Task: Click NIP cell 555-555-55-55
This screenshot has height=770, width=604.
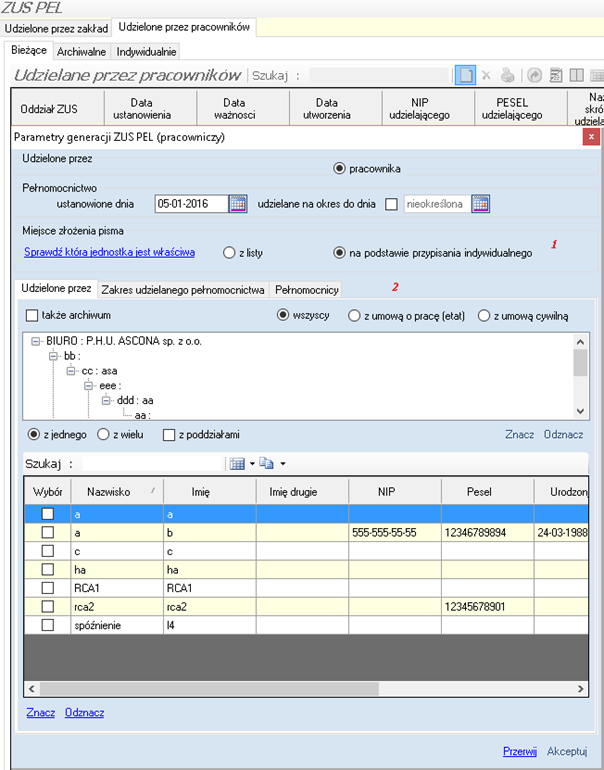Action: pos(395,532)
